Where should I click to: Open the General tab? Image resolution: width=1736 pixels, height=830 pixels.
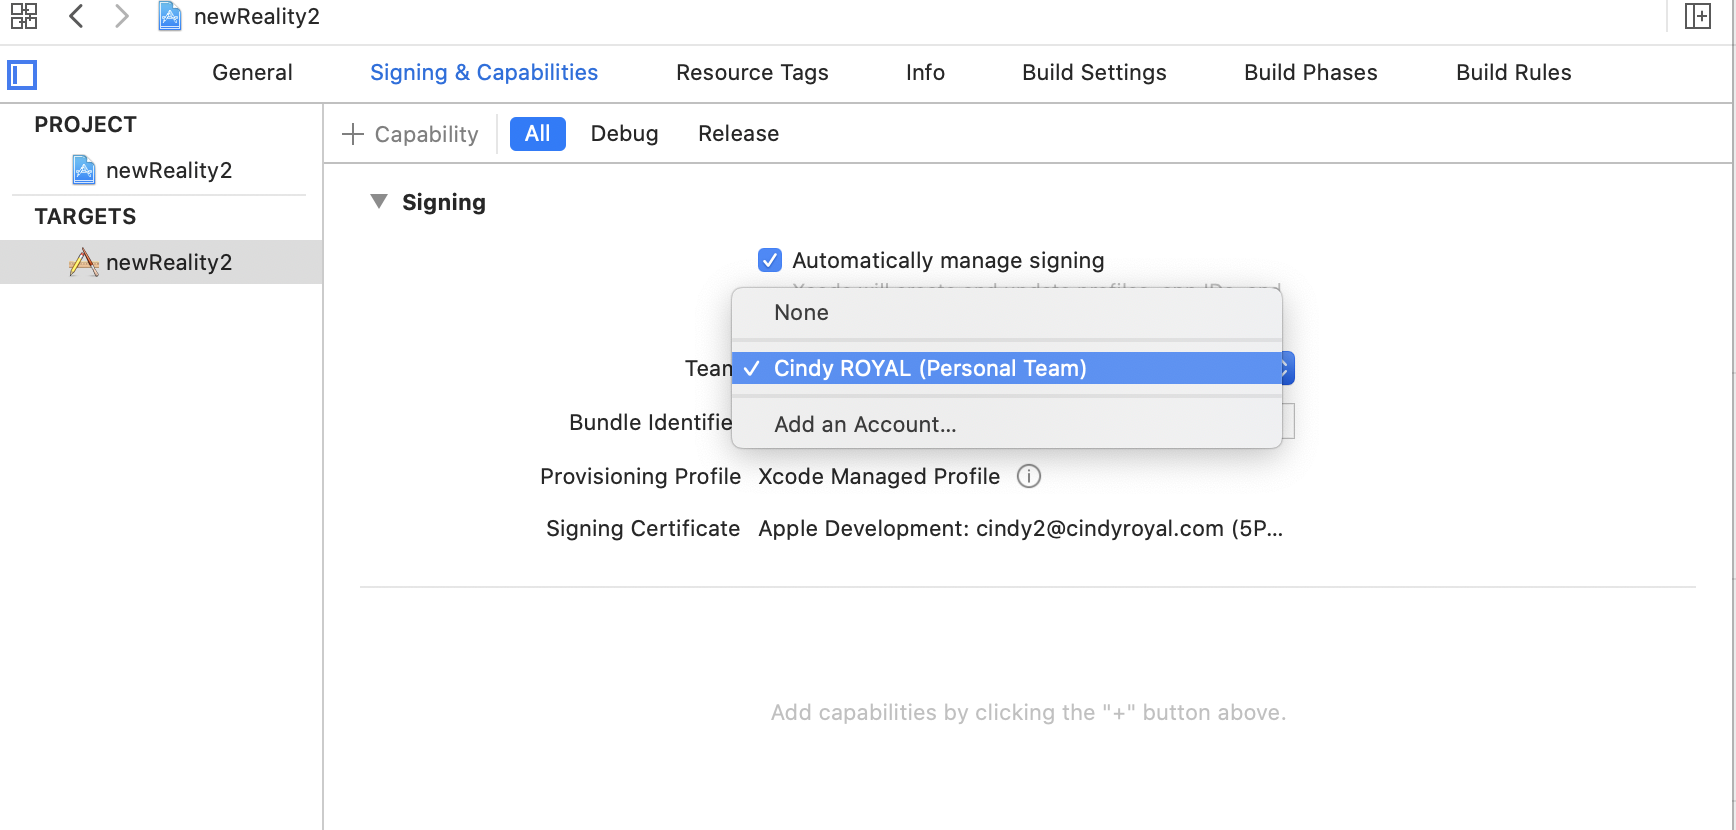pos(252,73)
